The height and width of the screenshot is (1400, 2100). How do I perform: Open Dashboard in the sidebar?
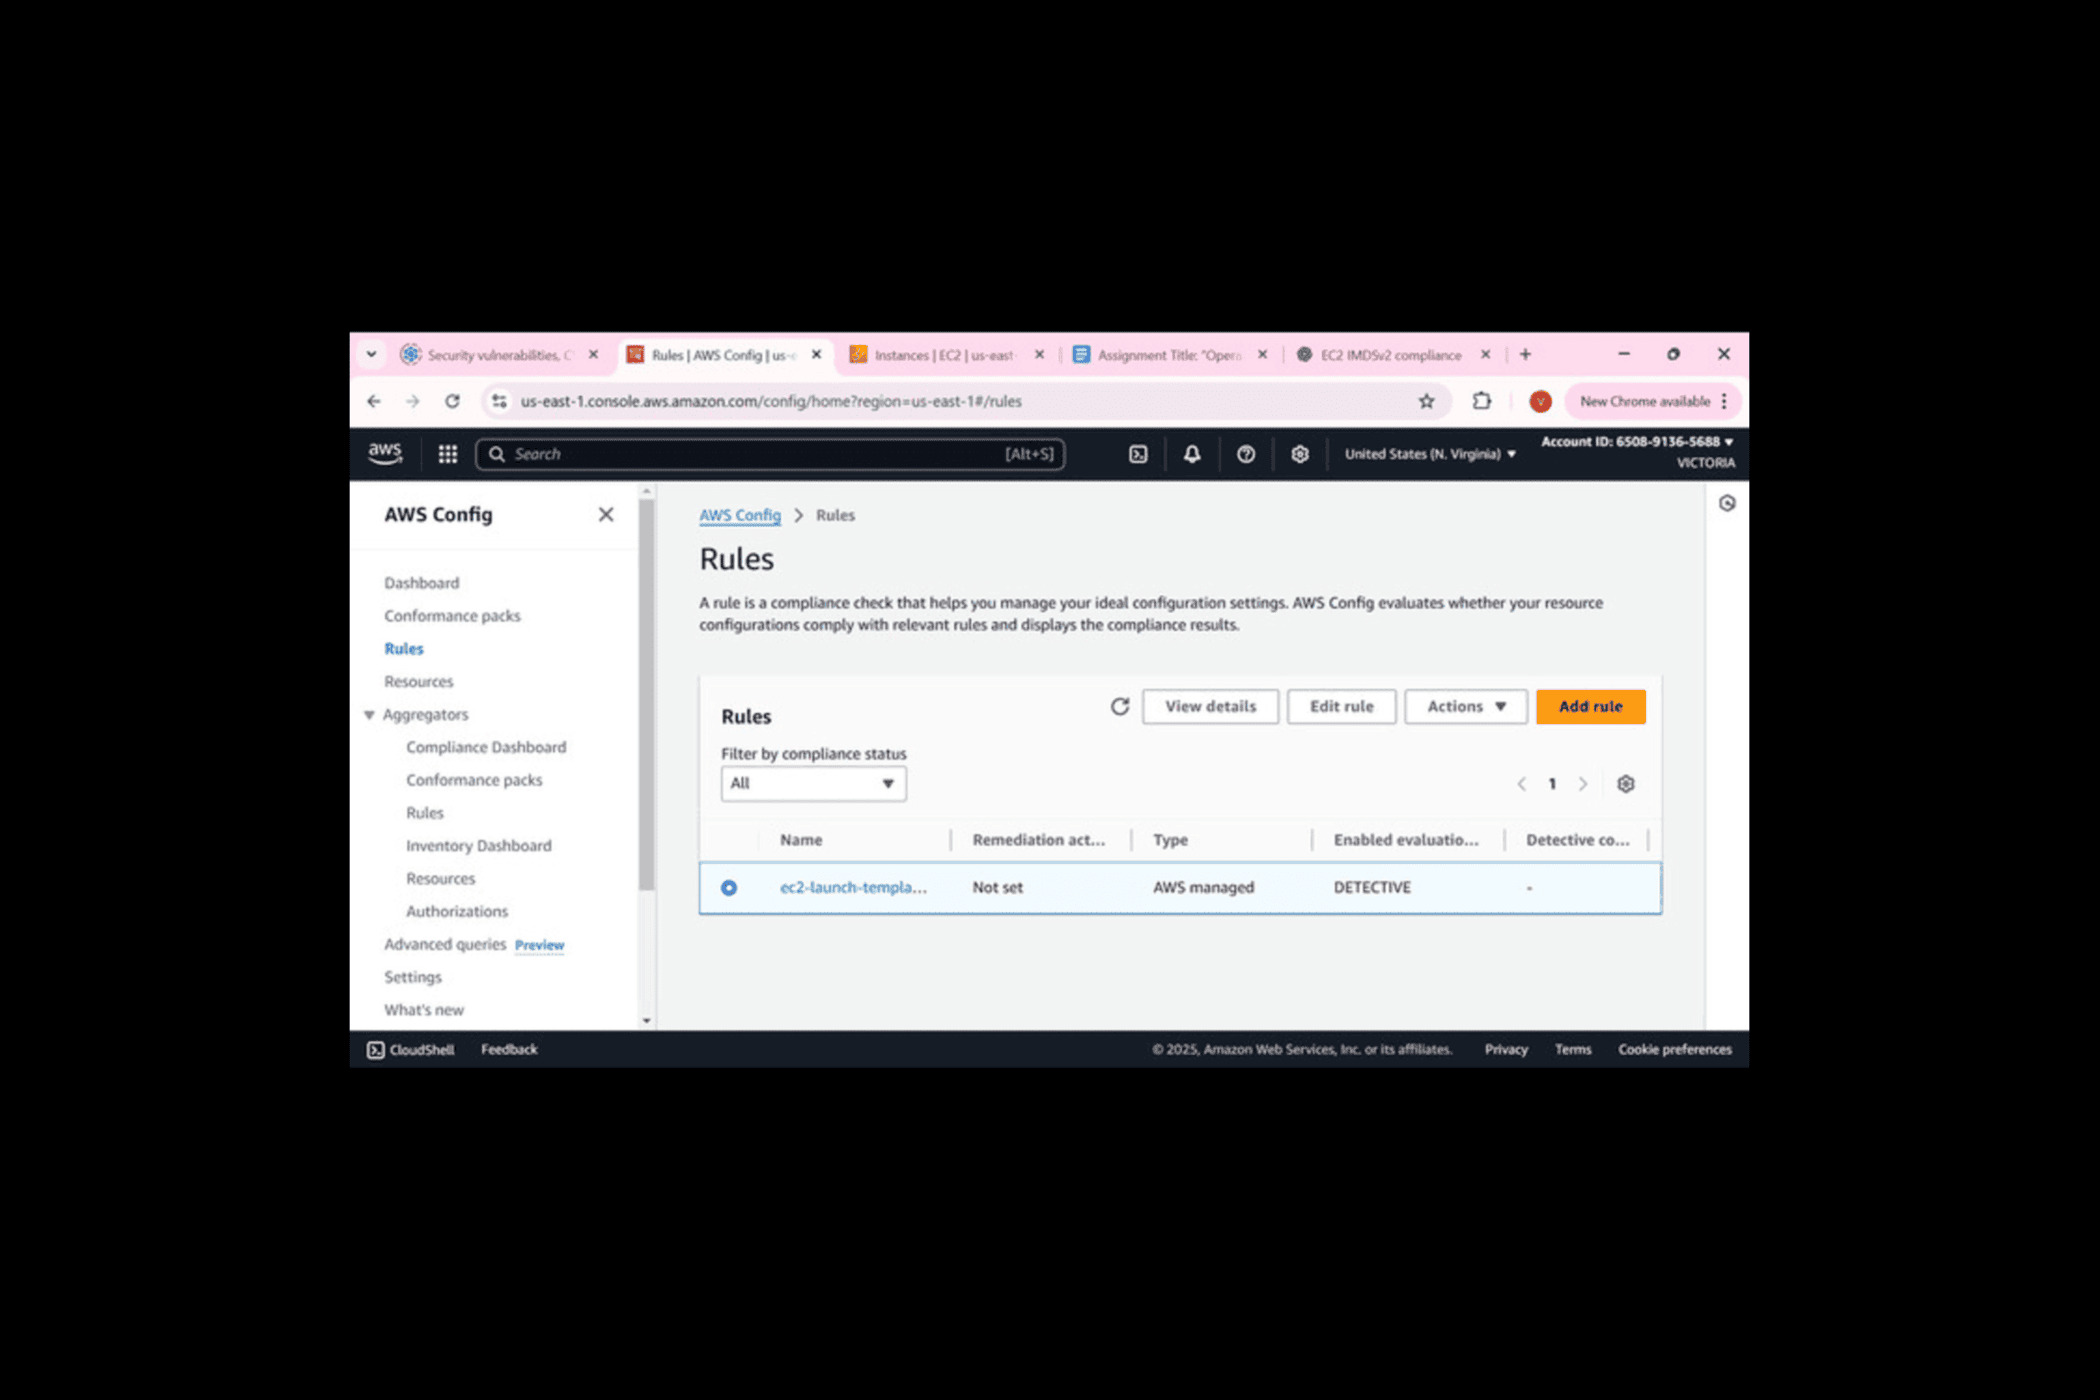(x=422, y=583)
